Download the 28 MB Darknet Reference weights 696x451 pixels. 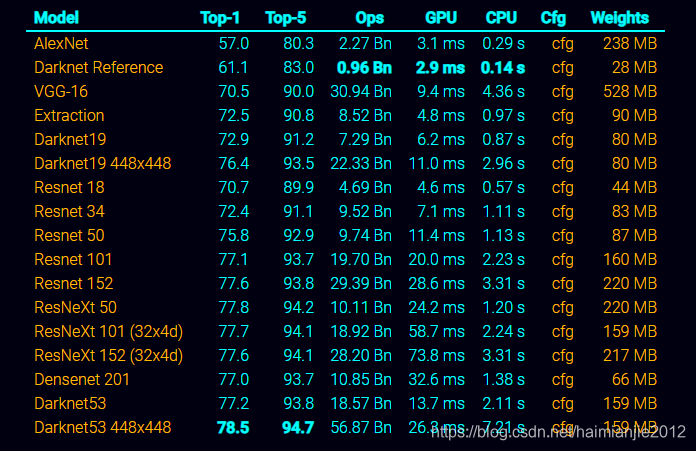pos(634,67)
